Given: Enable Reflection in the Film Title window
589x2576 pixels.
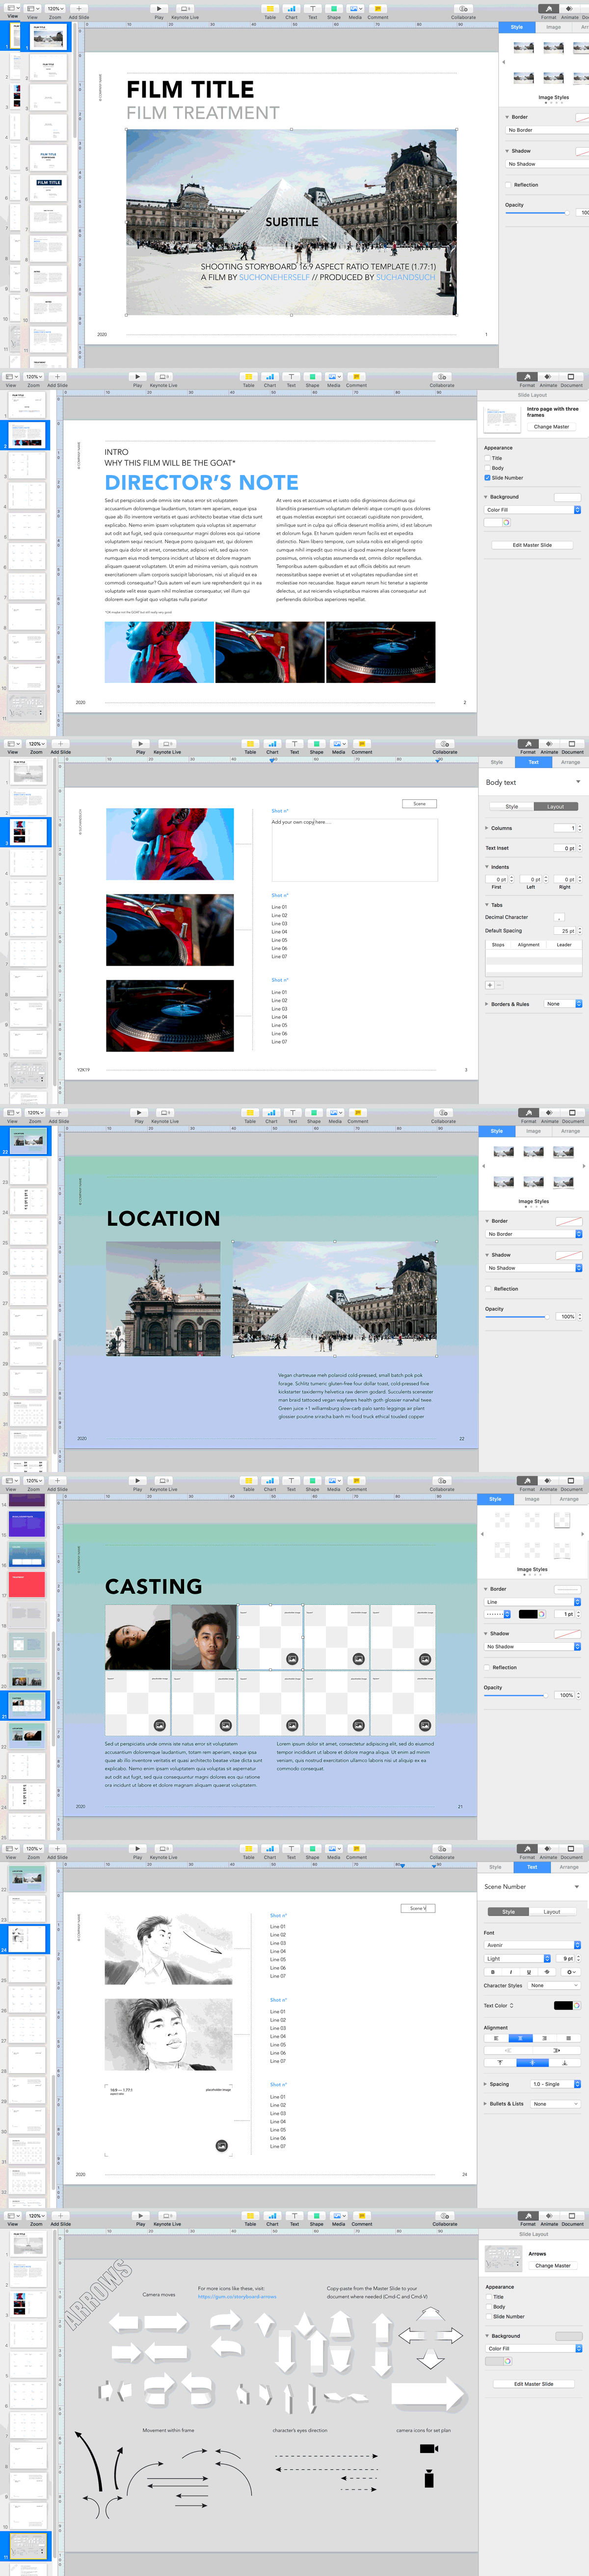Looking at the screenshot, I should pos(509,185).
